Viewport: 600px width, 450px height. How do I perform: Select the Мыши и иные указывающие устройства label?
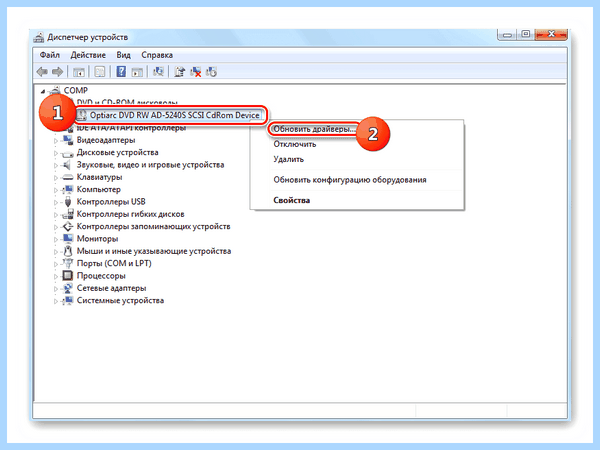pyautogui.click(x=154, y=251)
